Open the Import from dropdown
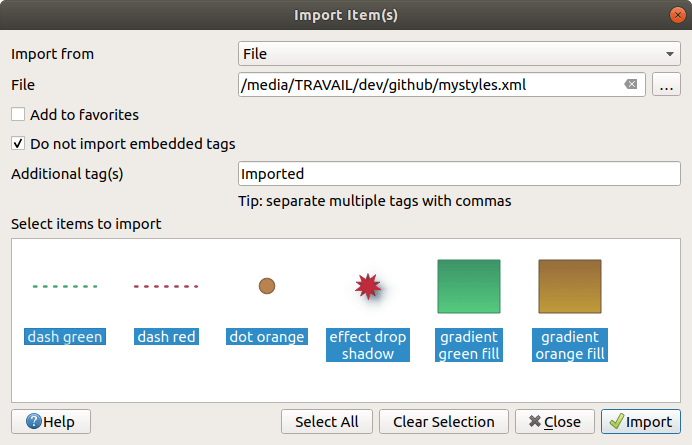This screenshot has height=445, width=692. (x=459, y=54)
